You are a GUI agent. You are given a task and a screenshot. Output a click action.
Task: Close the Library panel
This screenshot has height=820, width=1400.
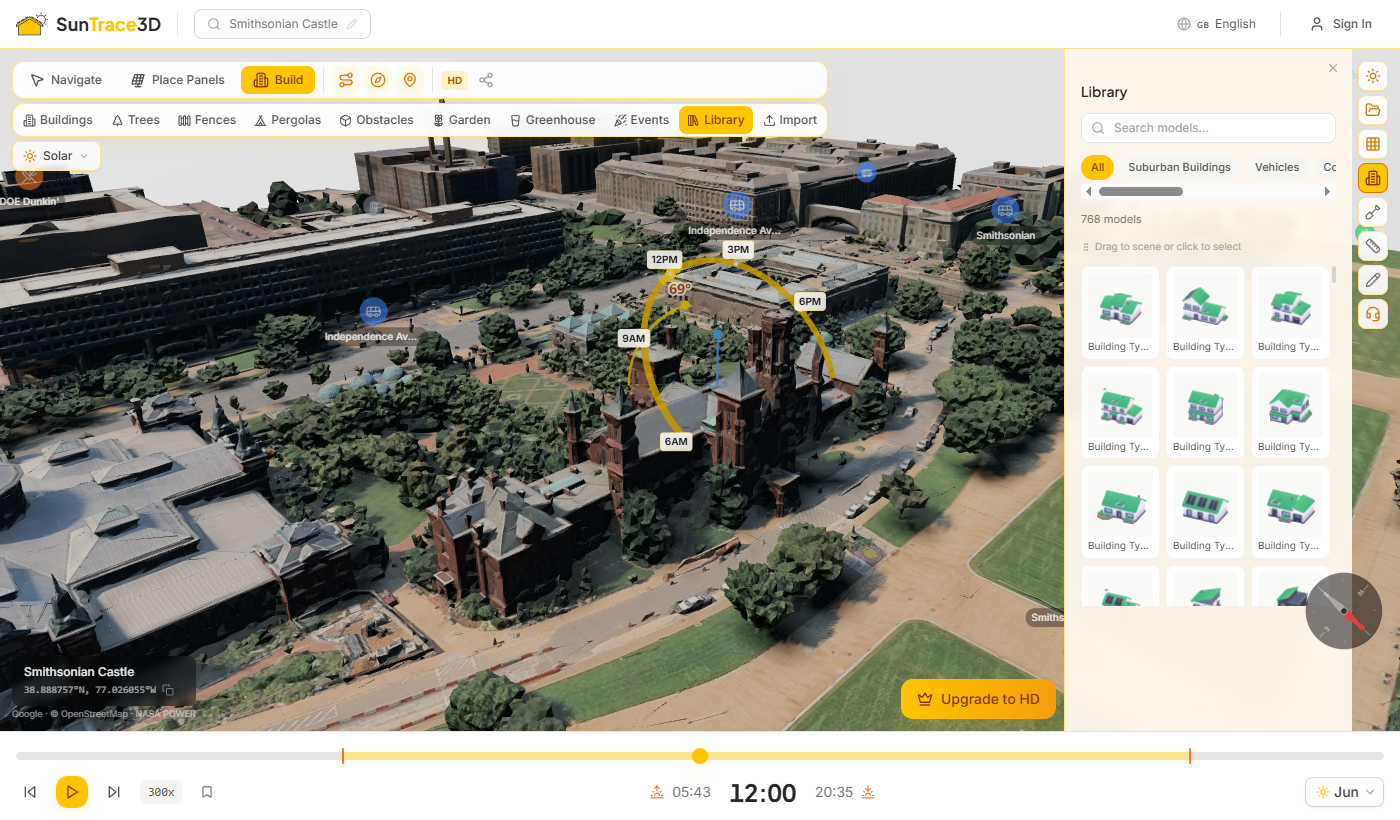pos(1332,68)
